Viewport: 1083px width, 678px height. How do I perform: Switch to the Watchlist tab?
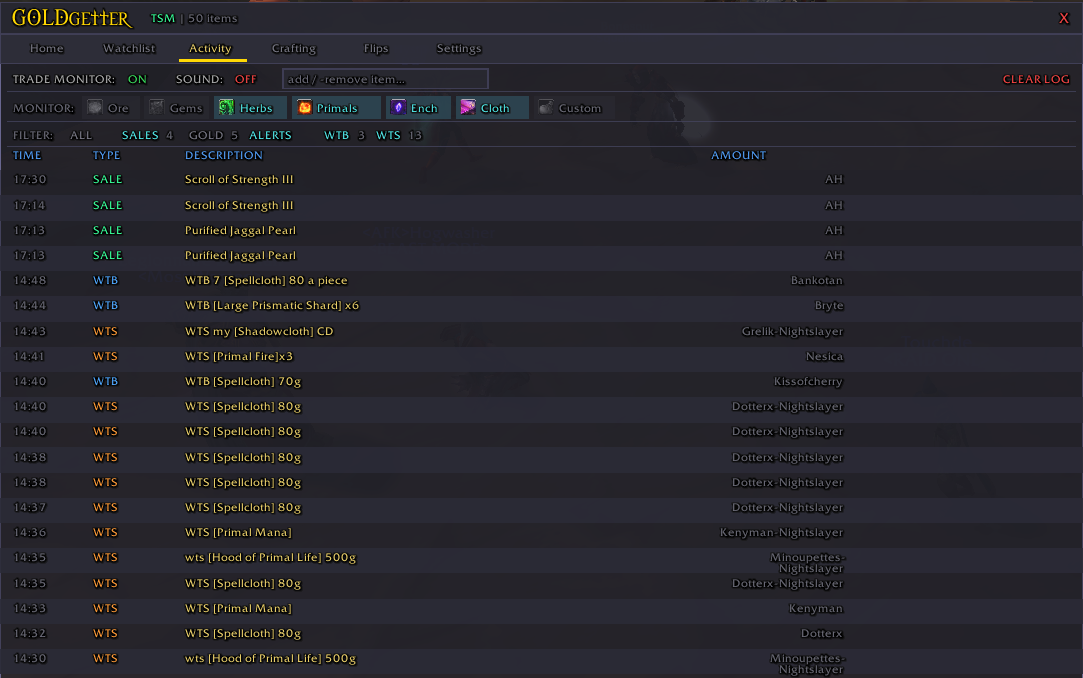click(129, 48)
